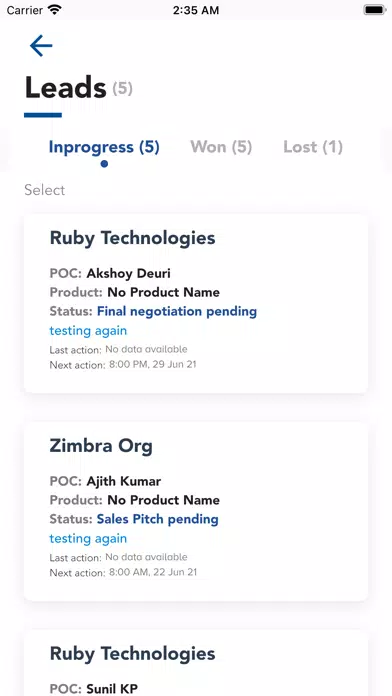Tap testing again note under Ruby Technologies
Viewport: 392px width, 696px height.
click(88, 331)
